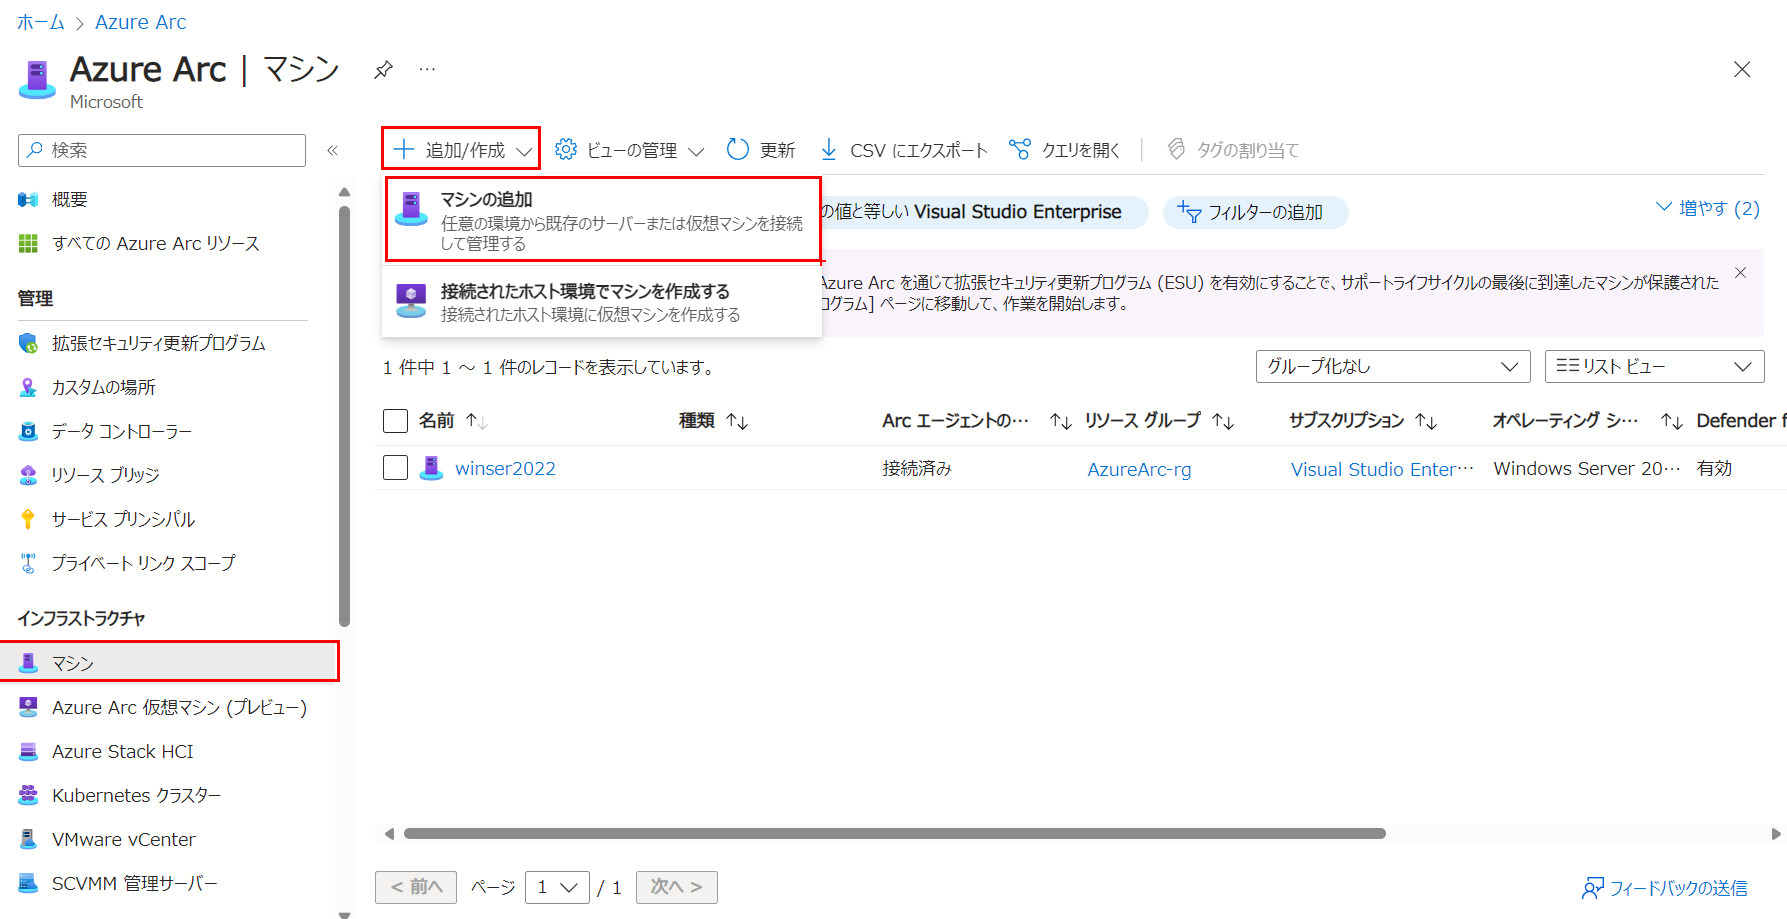Sort by 種類 column arrows
The height and width of the screenshot is (919, 1787).
tap(737, 422)
